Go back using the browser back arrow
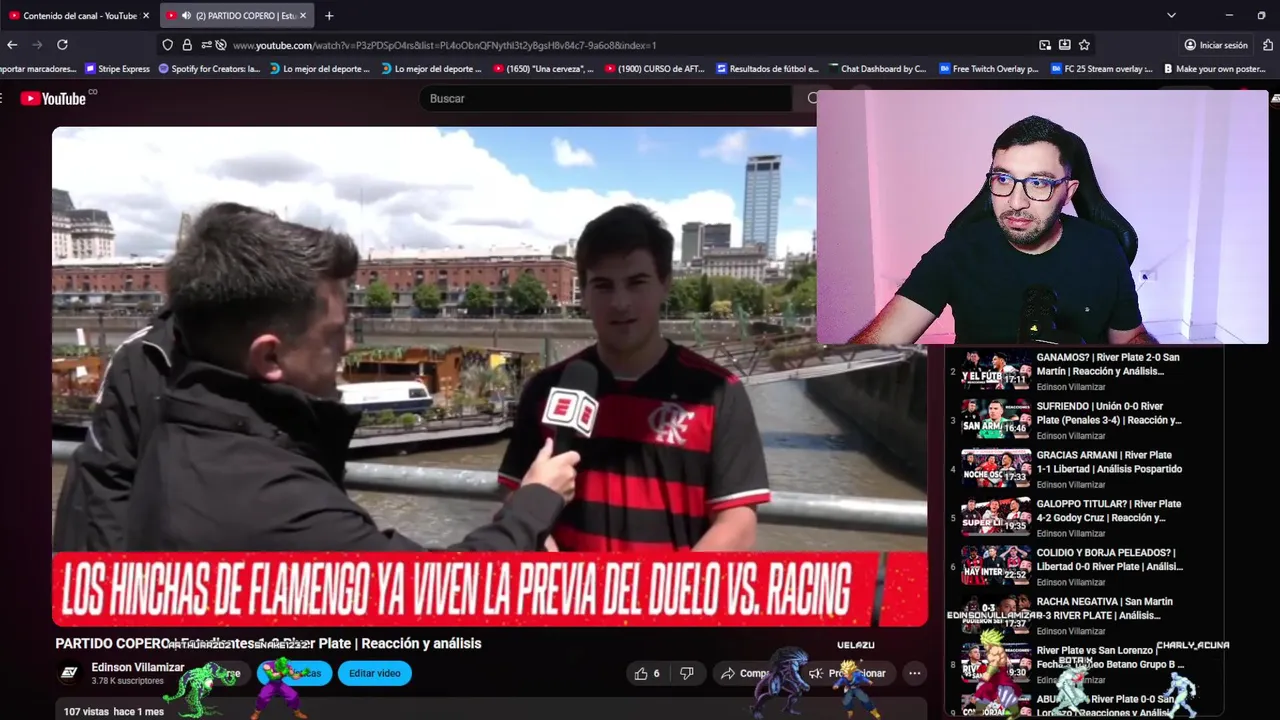The width and height of the screenshot is (1280, 720). (x=12, y=45)
